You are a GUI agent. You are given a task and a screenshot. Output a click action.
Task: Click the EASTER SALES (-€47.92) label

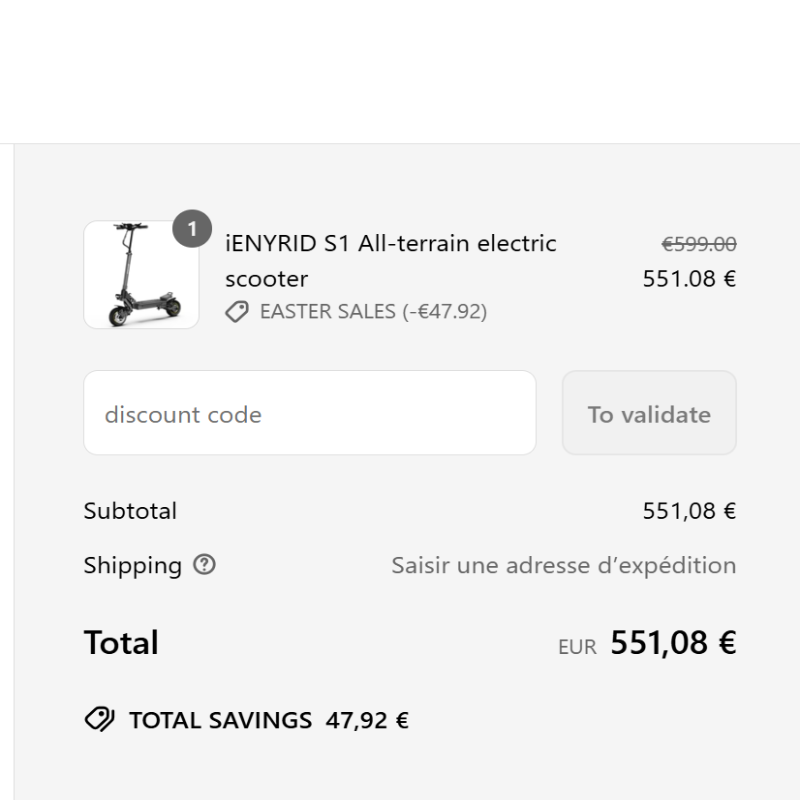373,311
